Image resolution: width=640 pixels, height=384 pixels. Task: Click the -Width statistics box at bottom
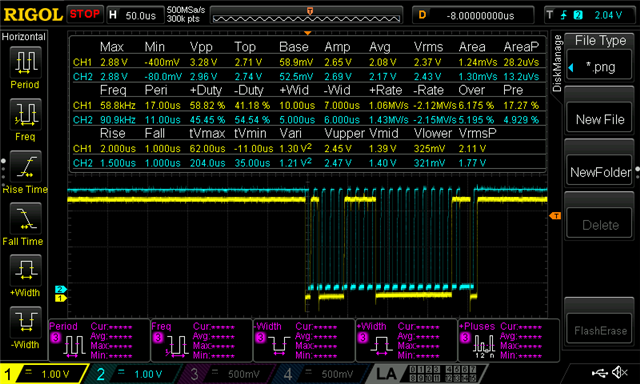(304, 340)
